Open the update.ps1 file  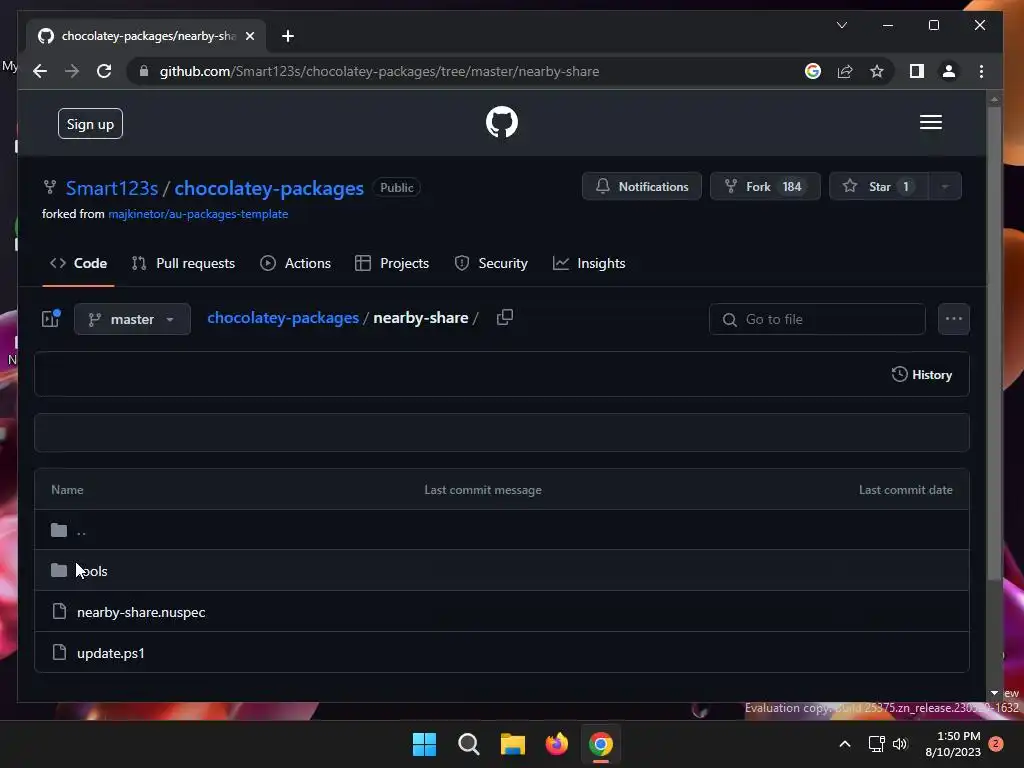pos(111,653)
